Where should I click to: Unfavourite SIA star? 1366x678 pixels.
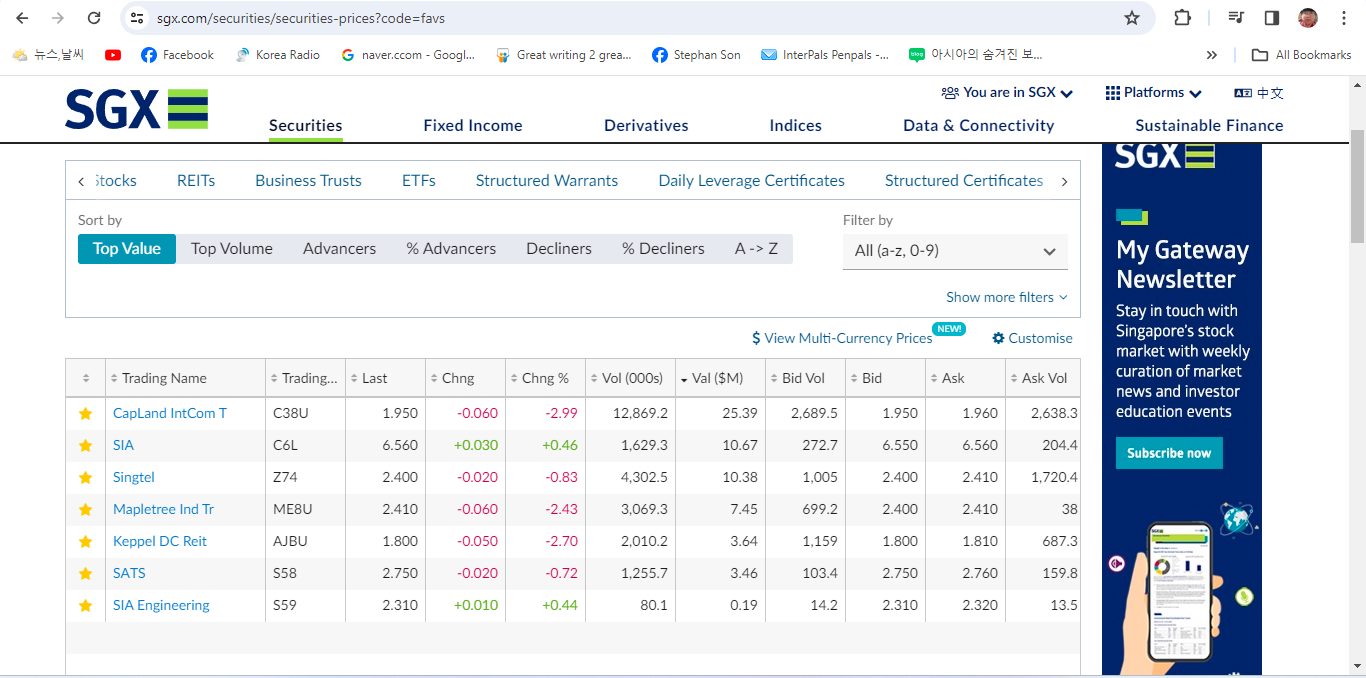click(85, 445)
